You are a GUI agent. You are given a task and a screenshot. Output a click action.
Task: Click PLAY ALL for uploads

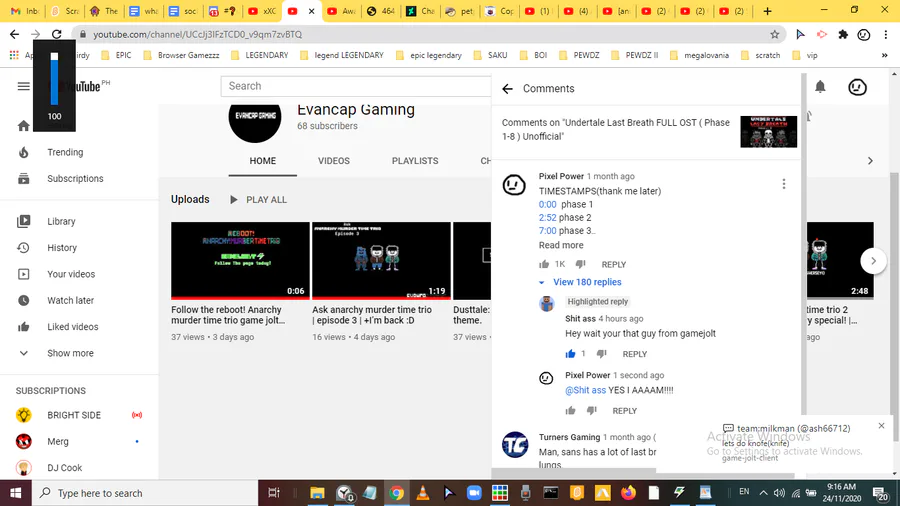tap(258, 200)
